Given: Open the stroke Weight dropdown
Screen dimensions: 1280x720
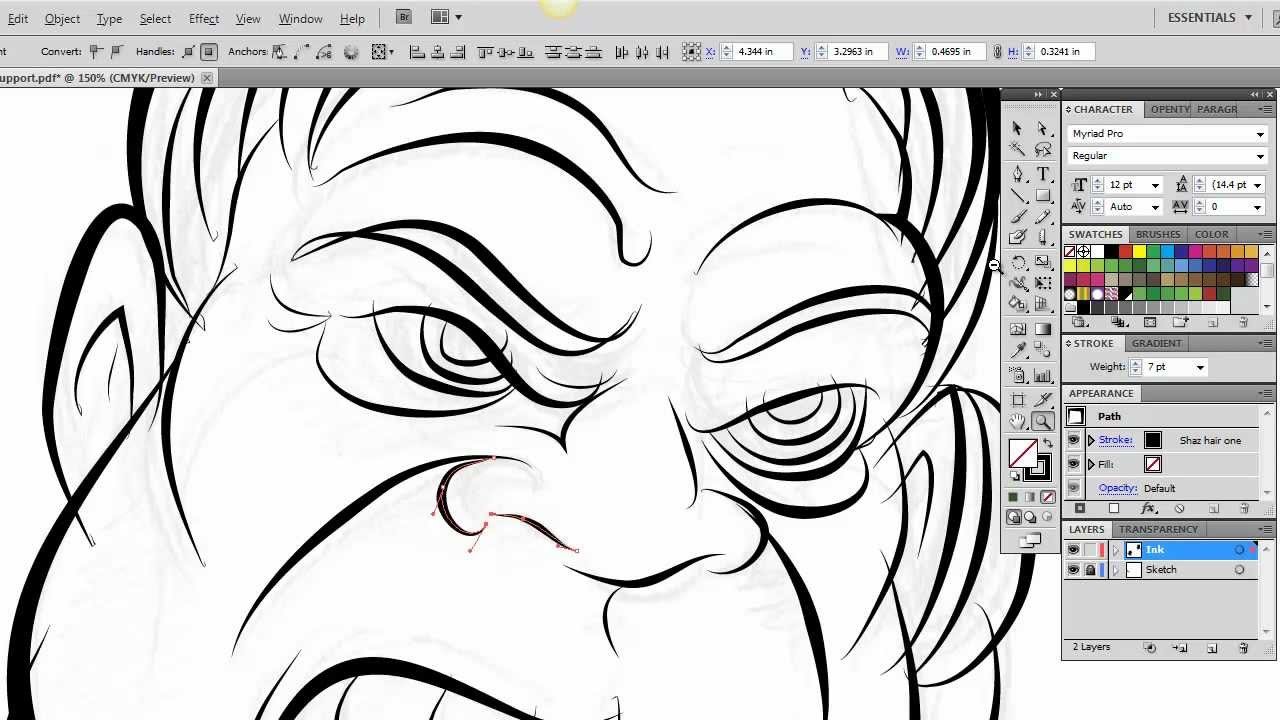Looking at the screenshot, I should (1200, 367).
